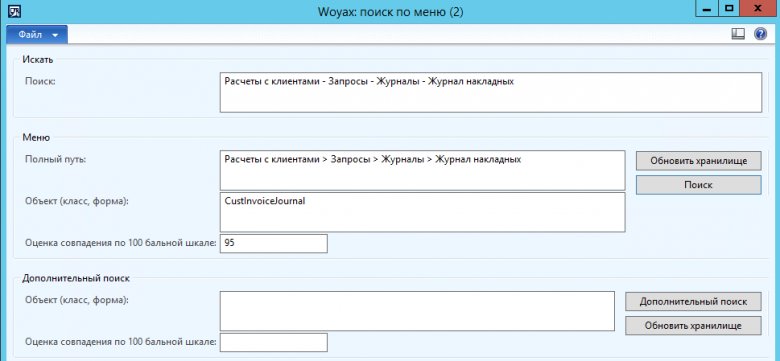Image resolution: width=780 pixels, height=361 pixels.
Task: Click the Поиск button
Action: tap(698, 184)
